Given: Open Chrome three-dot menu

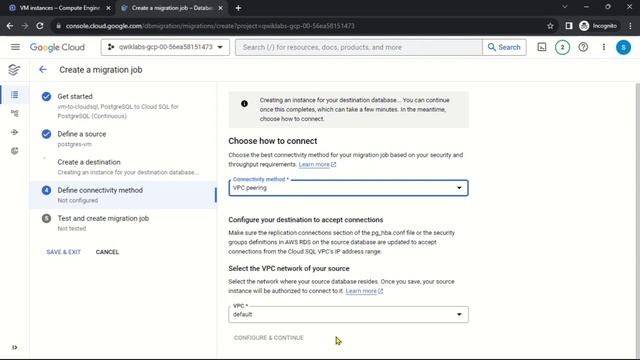Looking at the screenshot, I should (x=630, y=26).
